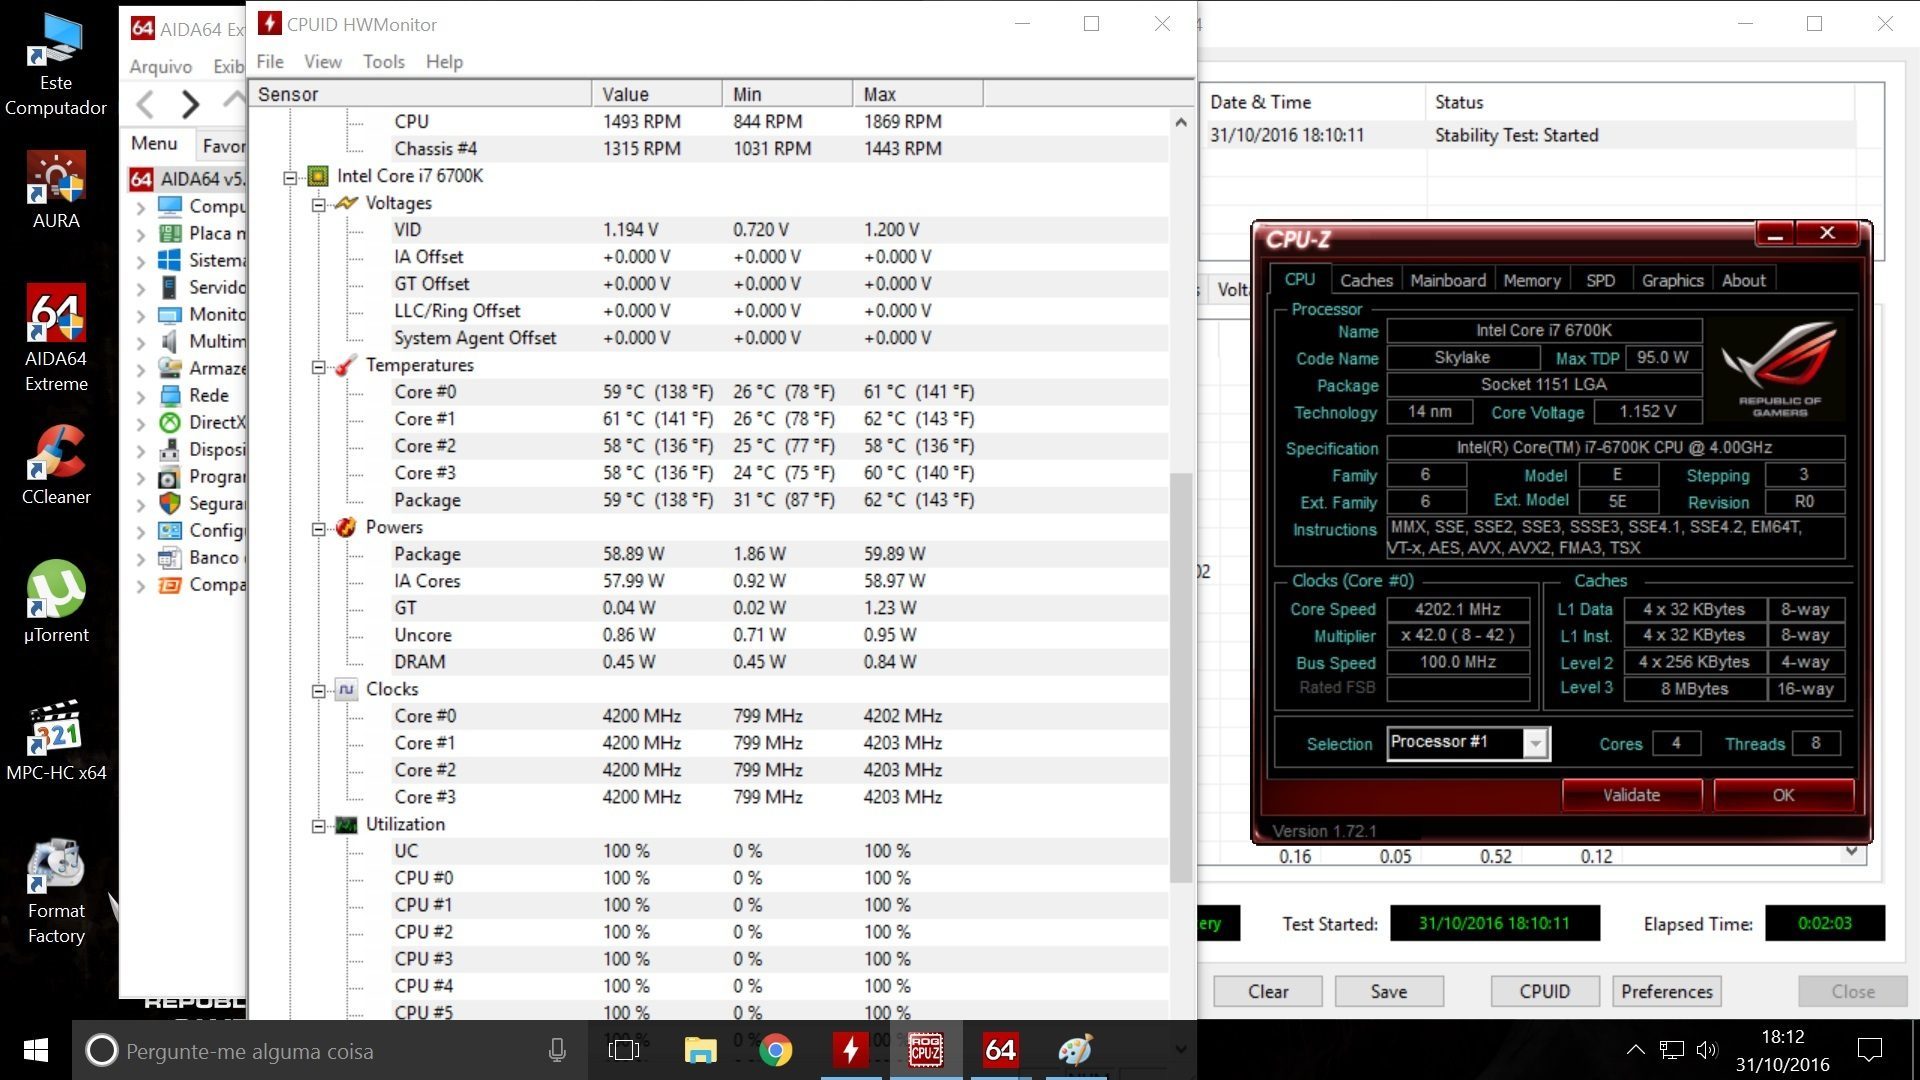Screen dimensions: 1920x1080
Task: Click HWMonitor scrollbar up arrow
Action: 1181,123
